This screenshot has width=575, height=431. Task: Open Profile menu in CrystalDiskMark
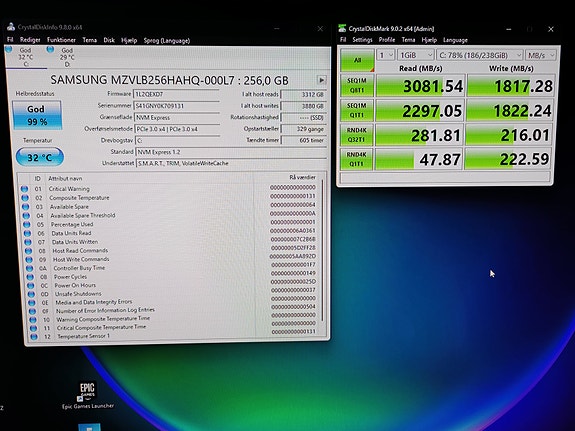[387, 40]
